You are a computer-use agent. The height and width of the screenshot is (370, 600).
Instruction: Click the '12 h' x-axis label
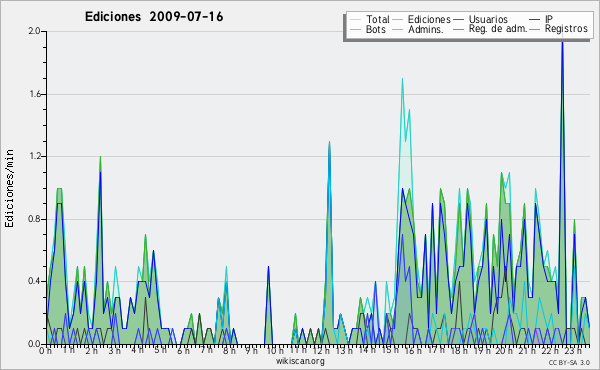pos(321,351)
